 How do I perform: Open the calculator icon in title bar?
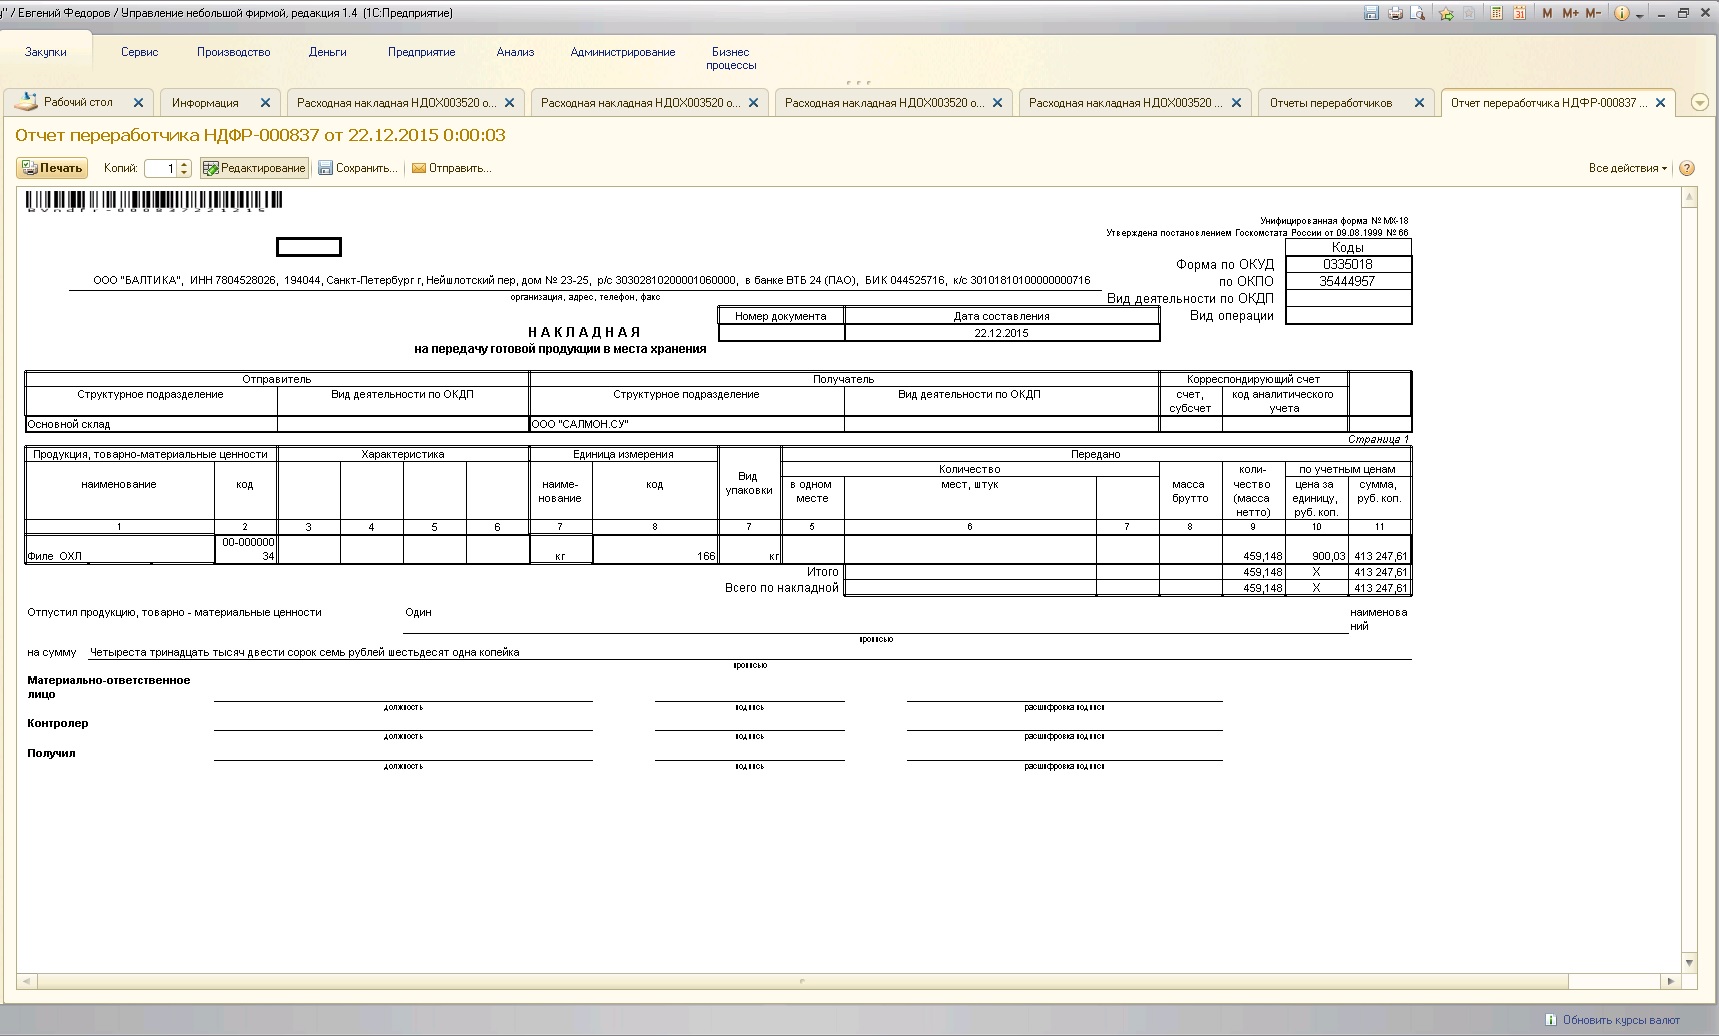[1497, 13]
